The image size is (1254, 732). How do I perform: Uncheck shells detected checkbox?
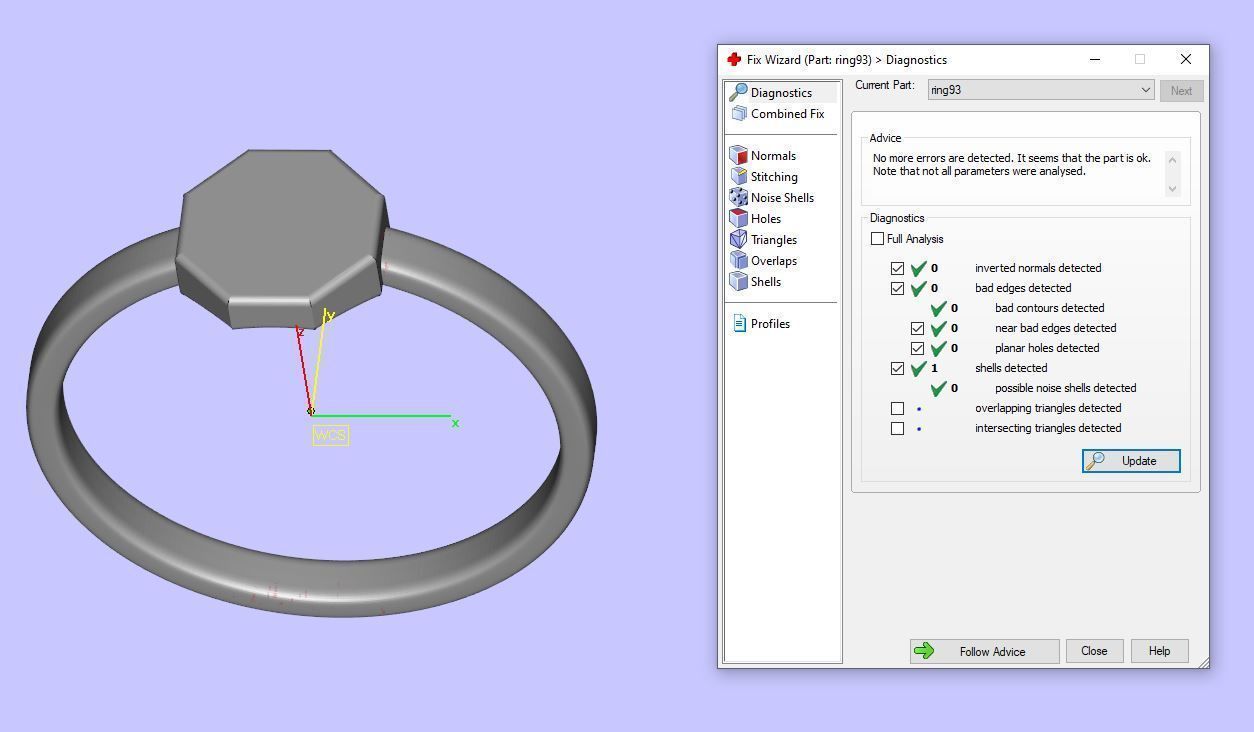(897, 368)
